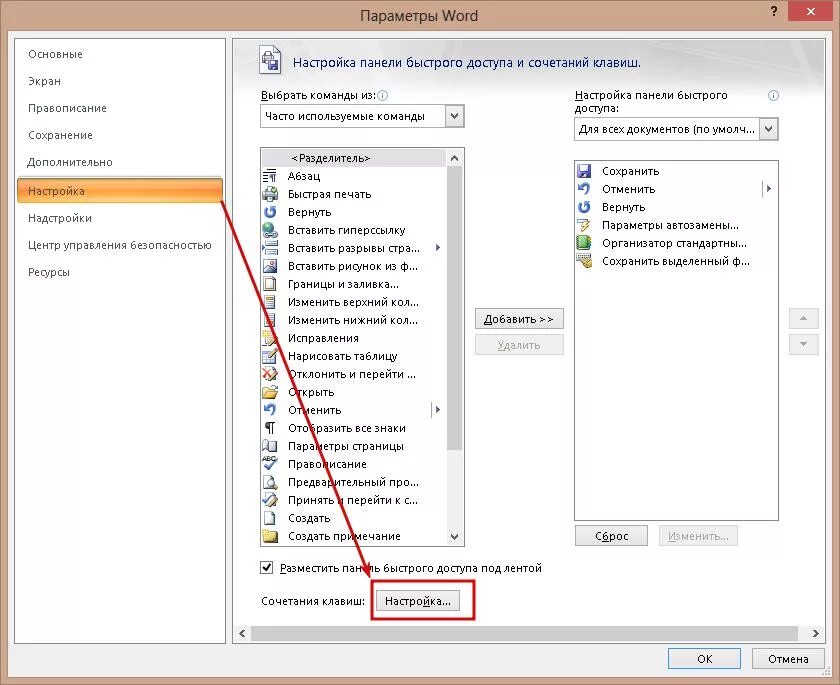
Task: Click the Отменить icon in quick access list
Action: point(584,189)
